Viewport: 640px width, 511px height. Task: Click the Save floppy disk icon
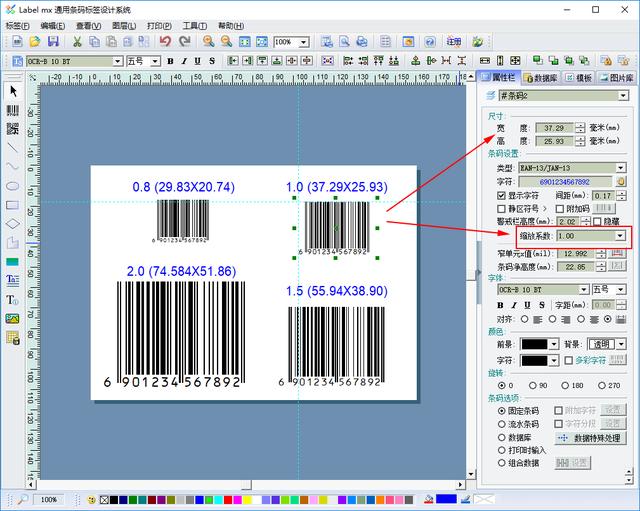click(53, 41)
